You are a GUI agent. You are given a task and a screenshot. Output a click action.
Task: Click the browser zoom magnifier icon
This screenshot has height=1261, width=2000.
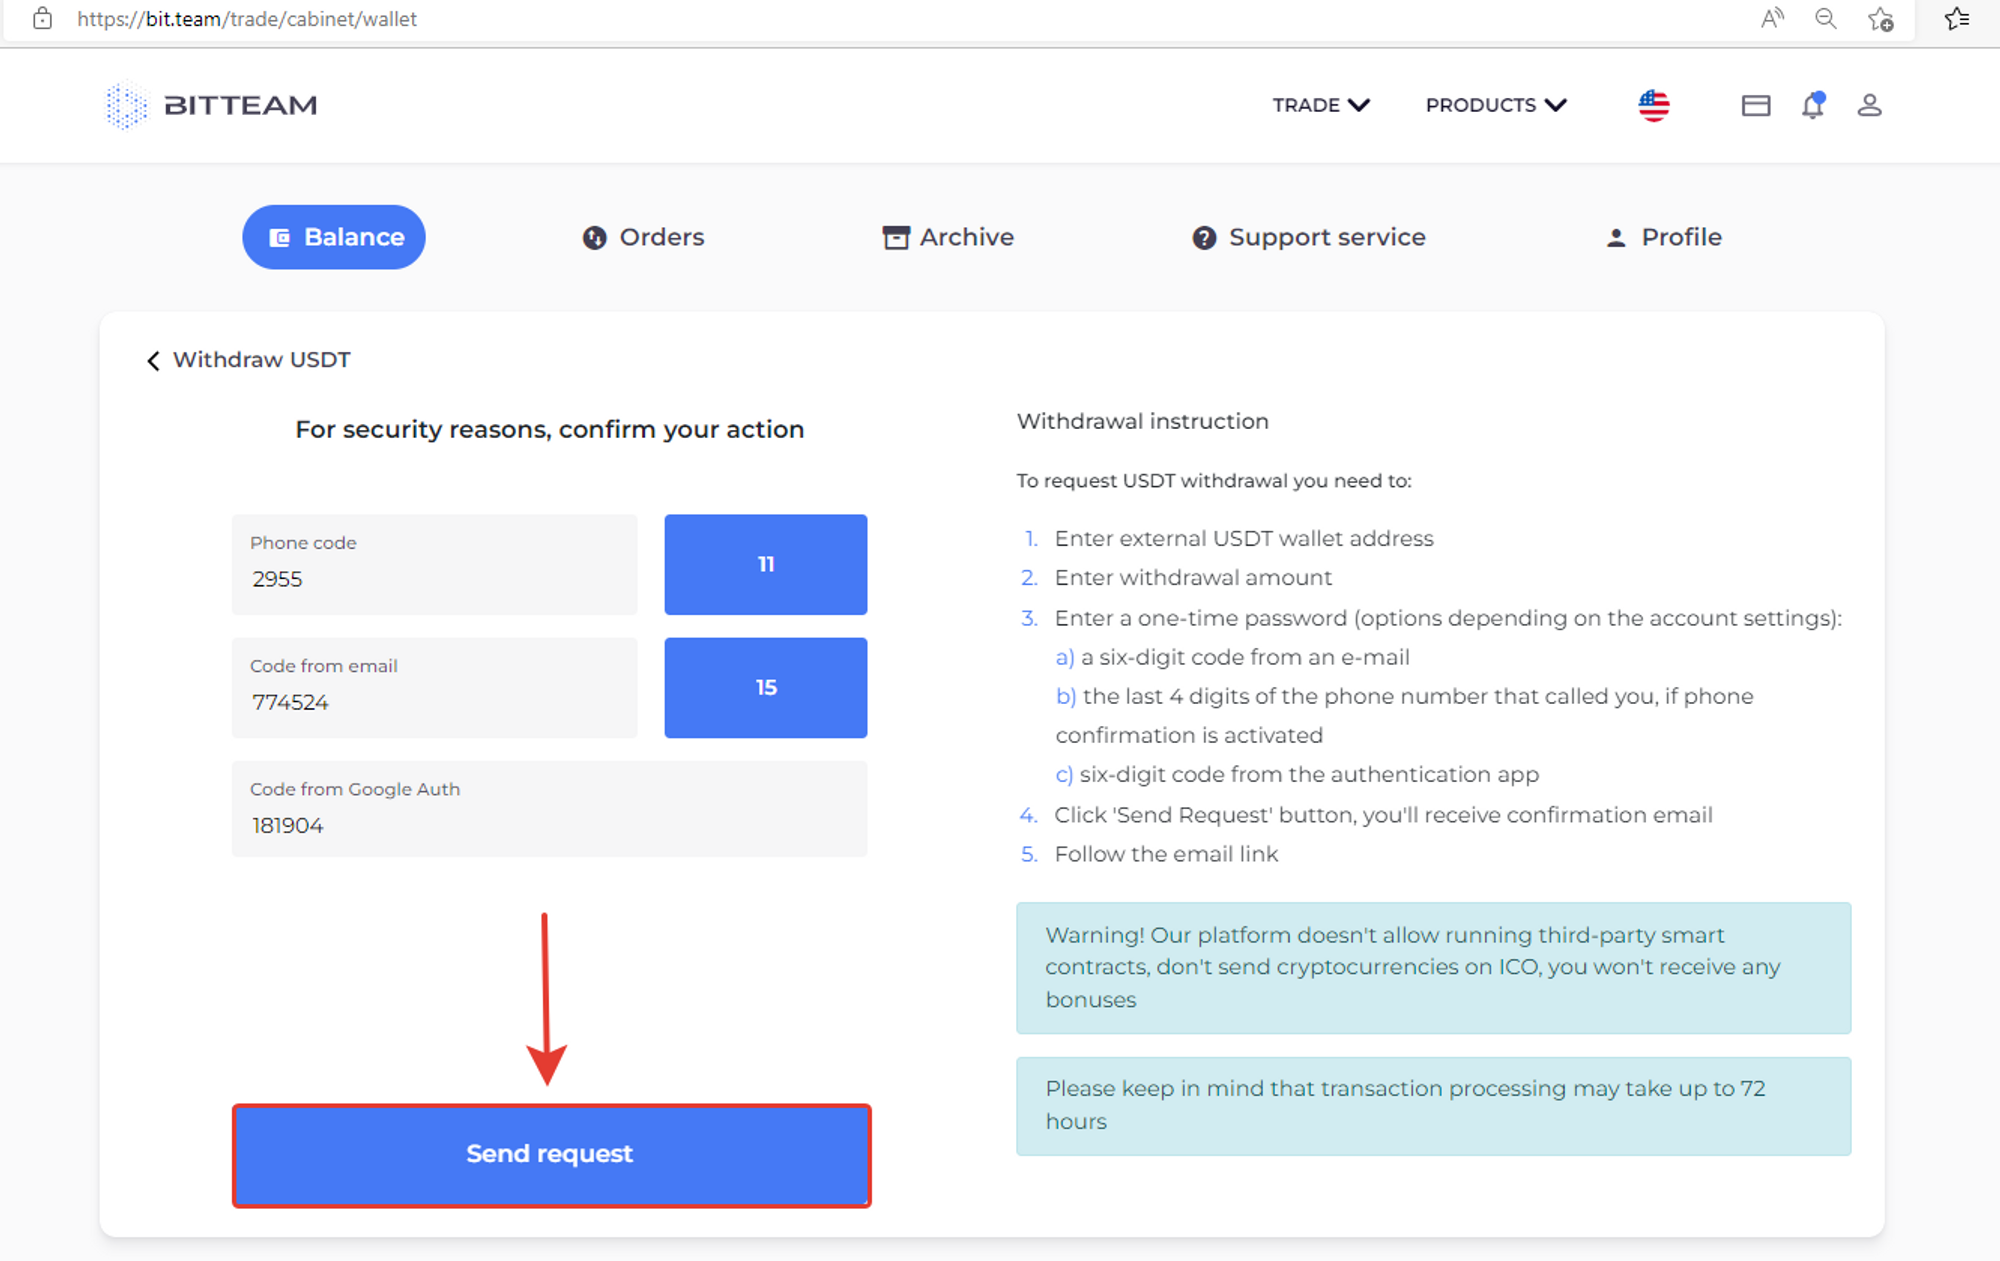pyautogui.click(x=1826, y=19)
